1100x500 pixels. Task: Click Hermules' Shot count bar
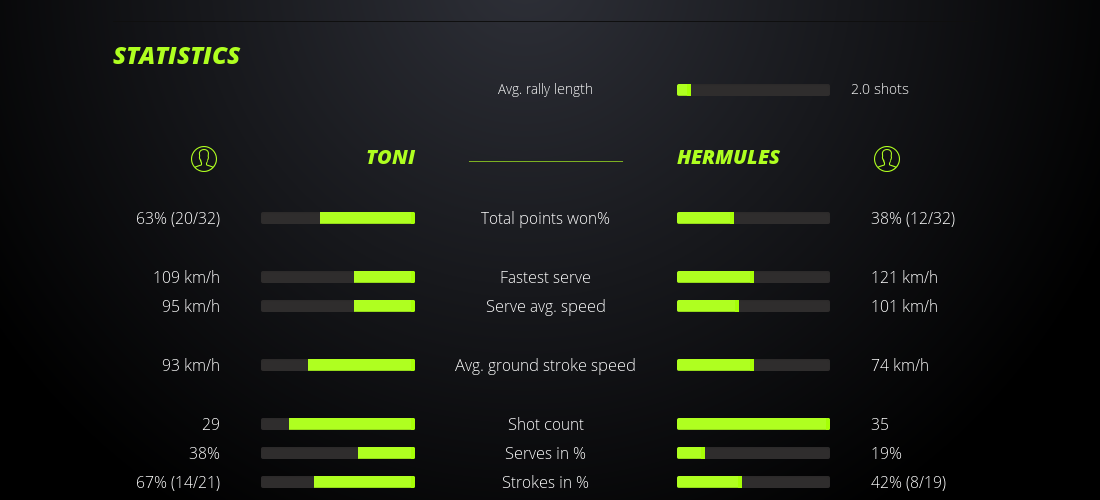tap(753, 424)
